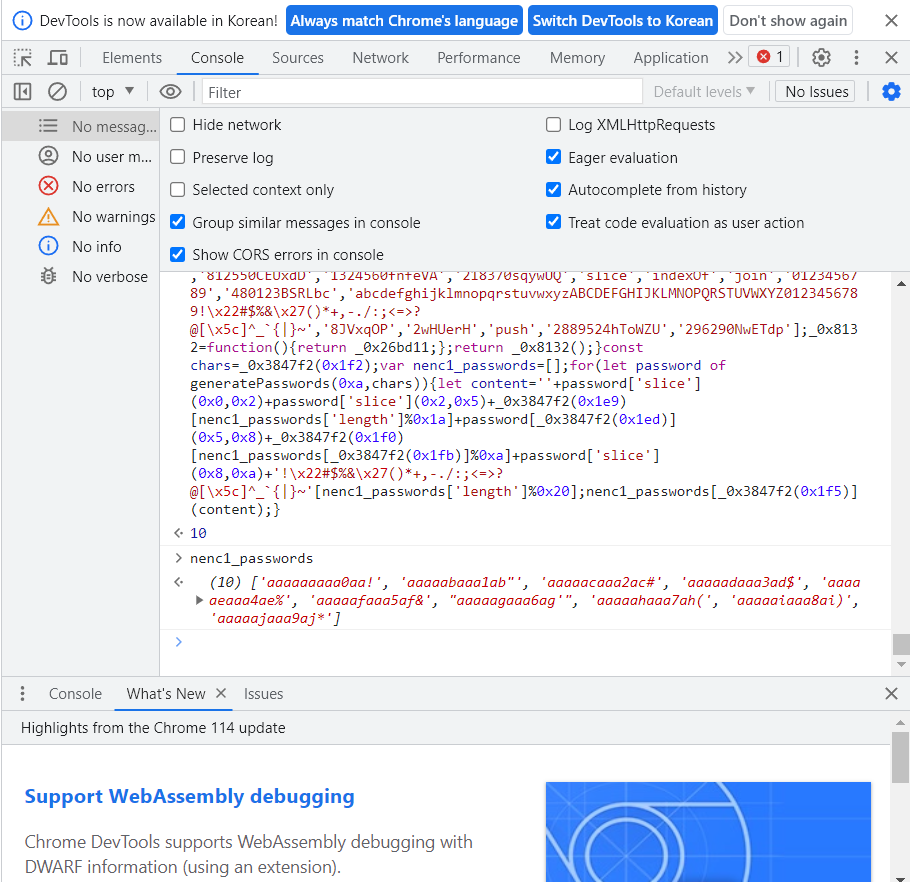Viewport: 910px width, 882px height.
Task: Toggle the blue console settings gear
Action: [x=891, y=92]
